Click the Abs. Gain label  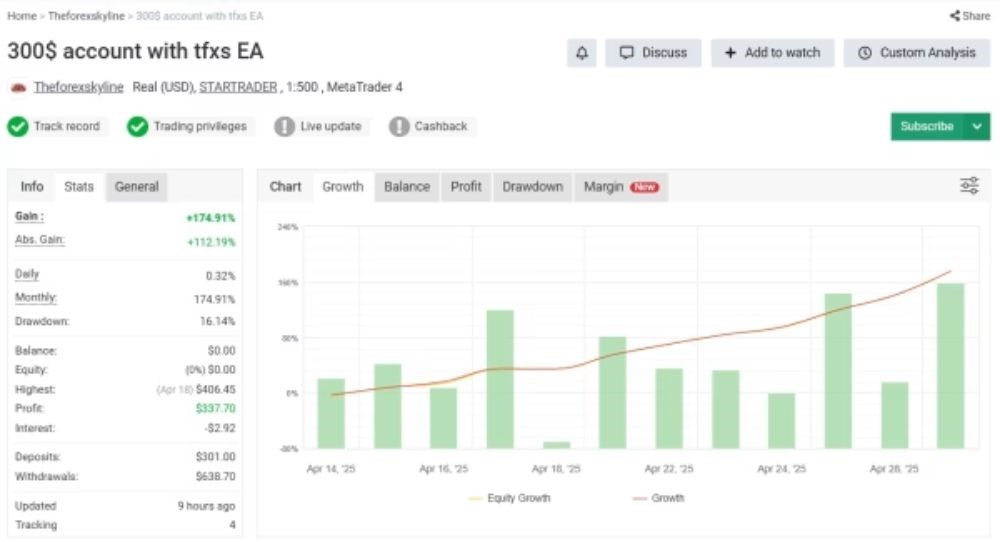[x=40, y=240]
